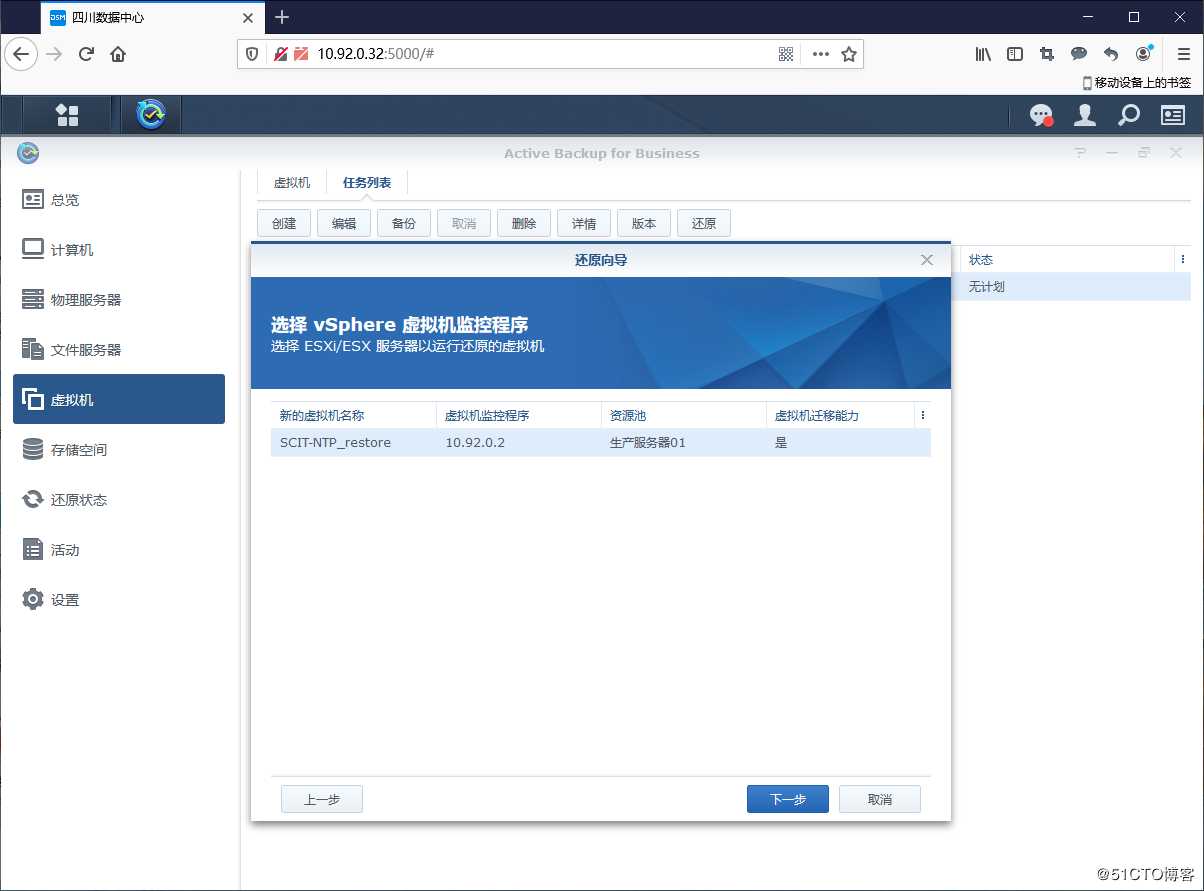The width and height of the screenshot is (1204, 891).
Task: Select 还原状态 in the sidebar
Action: [x=119, y=499]
